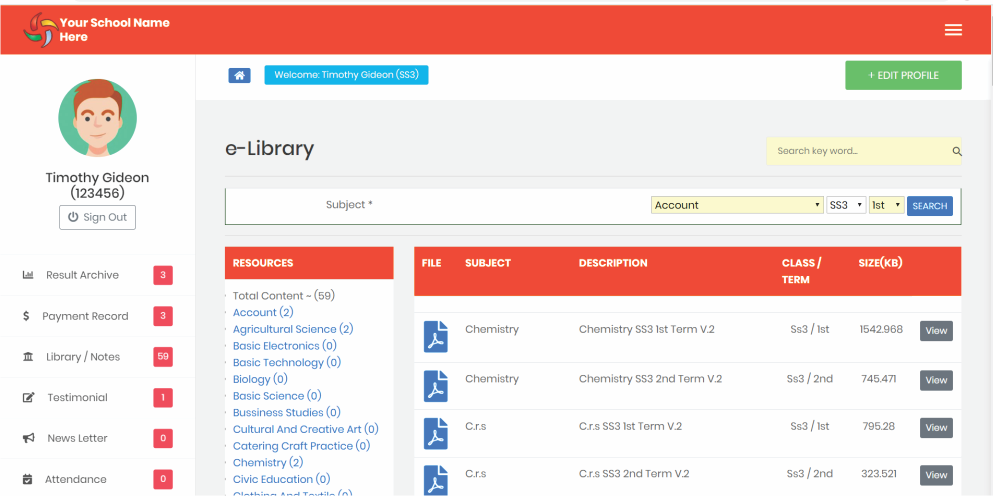The image size is (993, 496).
Task: Open PDF icon for C.r.s SS3 1st Term
Action: (435, 433)
